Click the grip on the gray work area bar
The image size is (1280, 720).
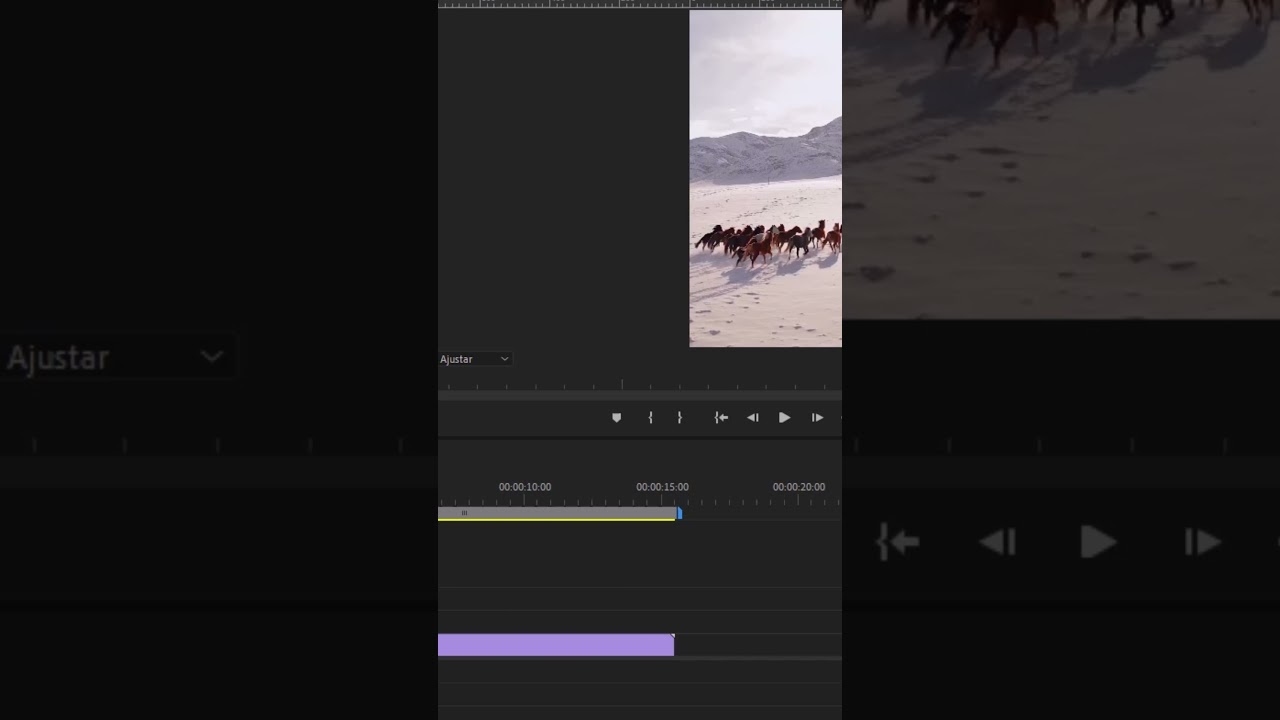click(x=464, y=513)
